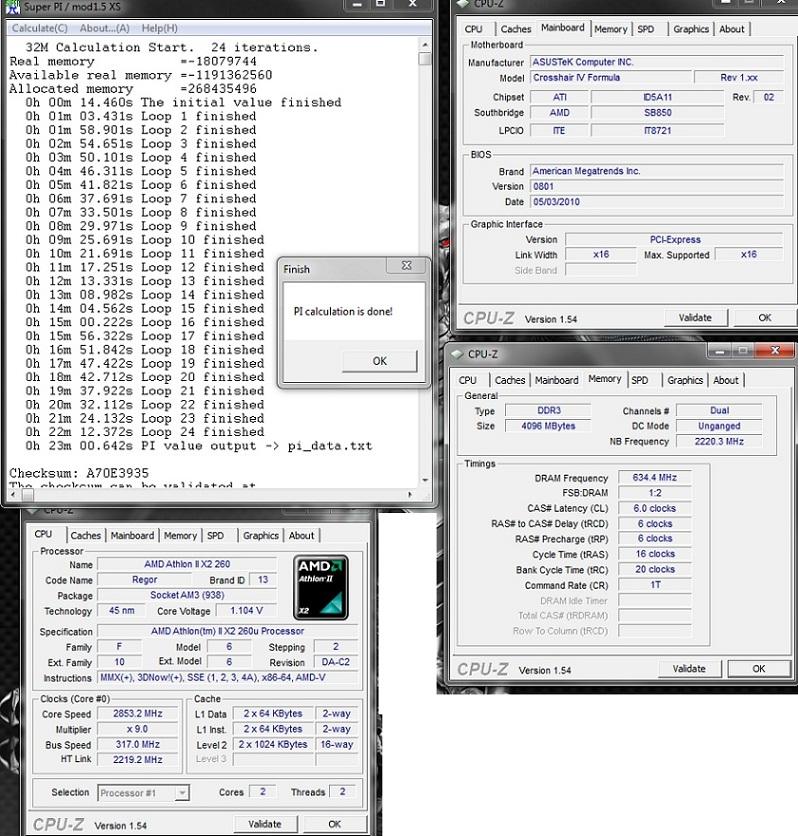Click OK in Memory CPU-Z window
This screenshot has width=798, height=836.
[x=759, y=669]
